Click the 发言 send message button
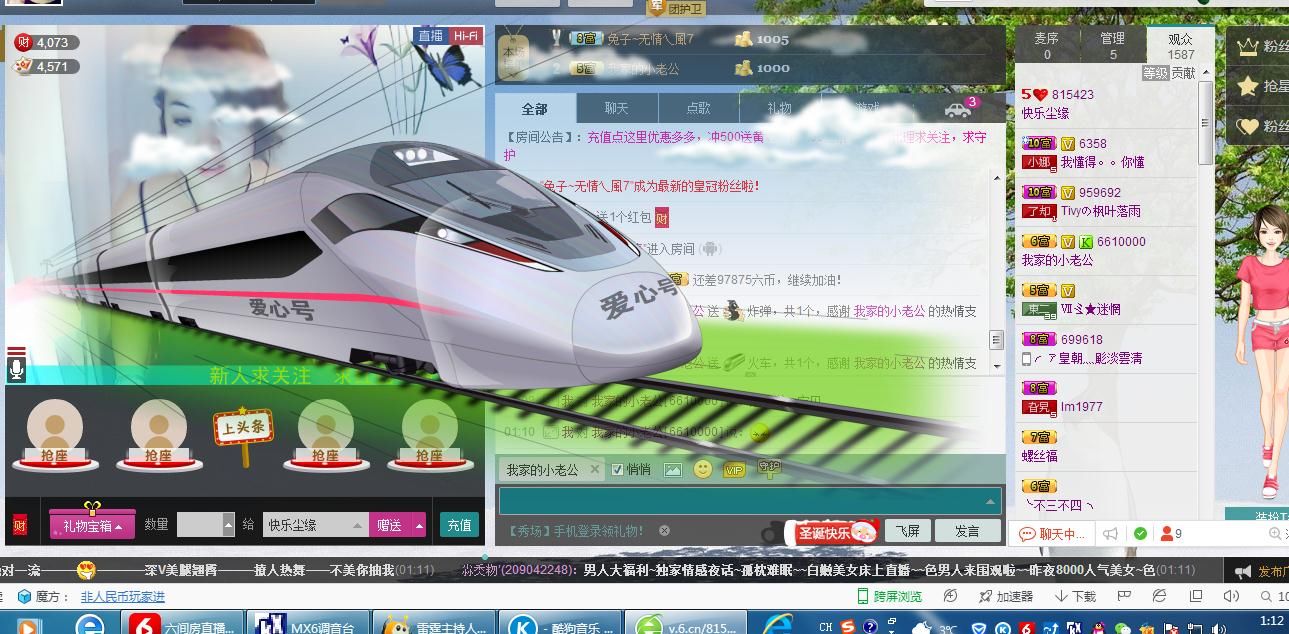 968,531
